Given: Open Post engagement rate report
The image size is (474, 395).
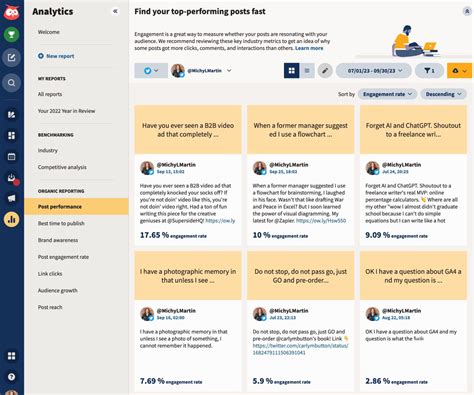Looking at the screenshot, I should point(63,257).
